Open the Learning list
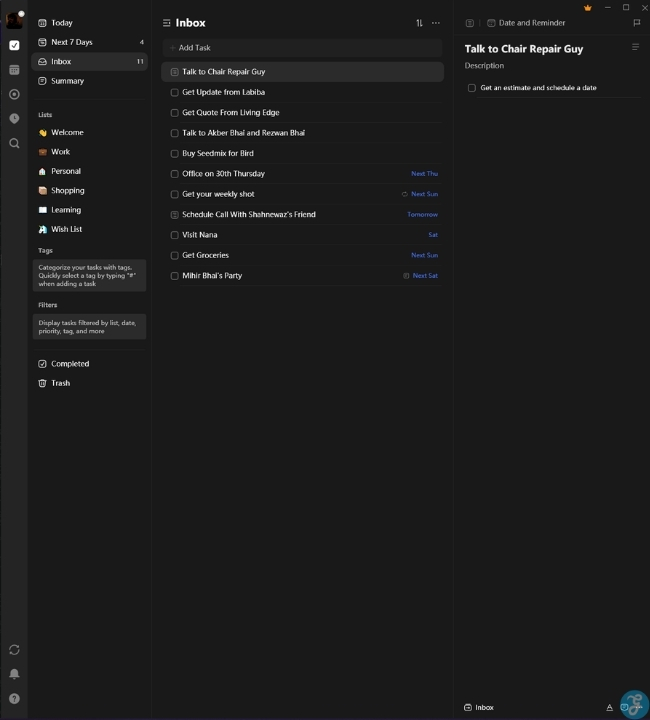 90,210
